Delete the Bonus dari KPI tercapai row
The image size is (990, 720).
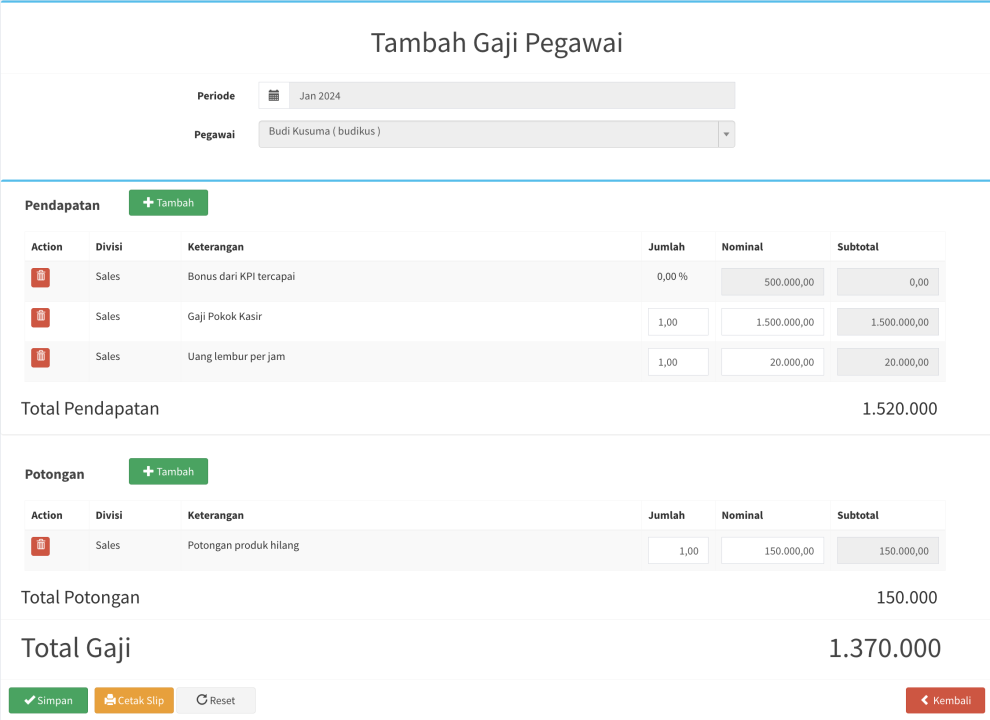(40, 277)
